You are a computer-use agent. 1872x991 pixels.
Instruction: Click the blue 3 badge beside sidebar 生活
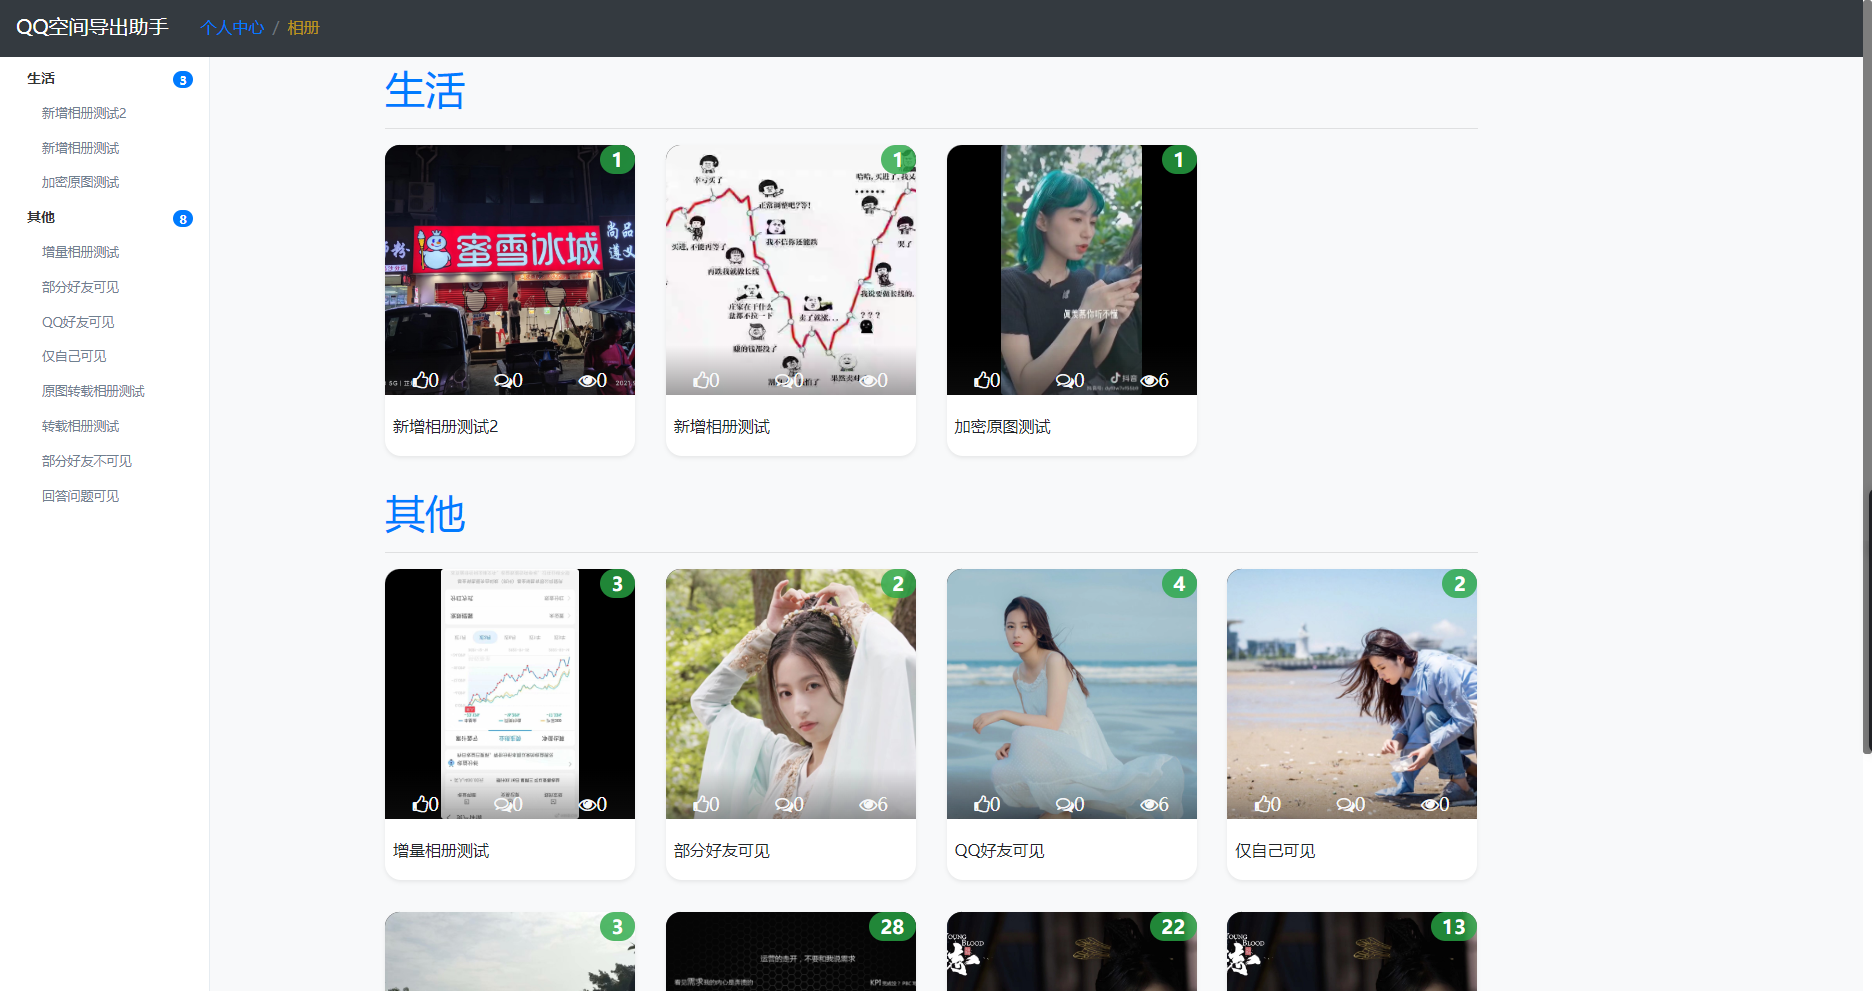pos(183,80)
